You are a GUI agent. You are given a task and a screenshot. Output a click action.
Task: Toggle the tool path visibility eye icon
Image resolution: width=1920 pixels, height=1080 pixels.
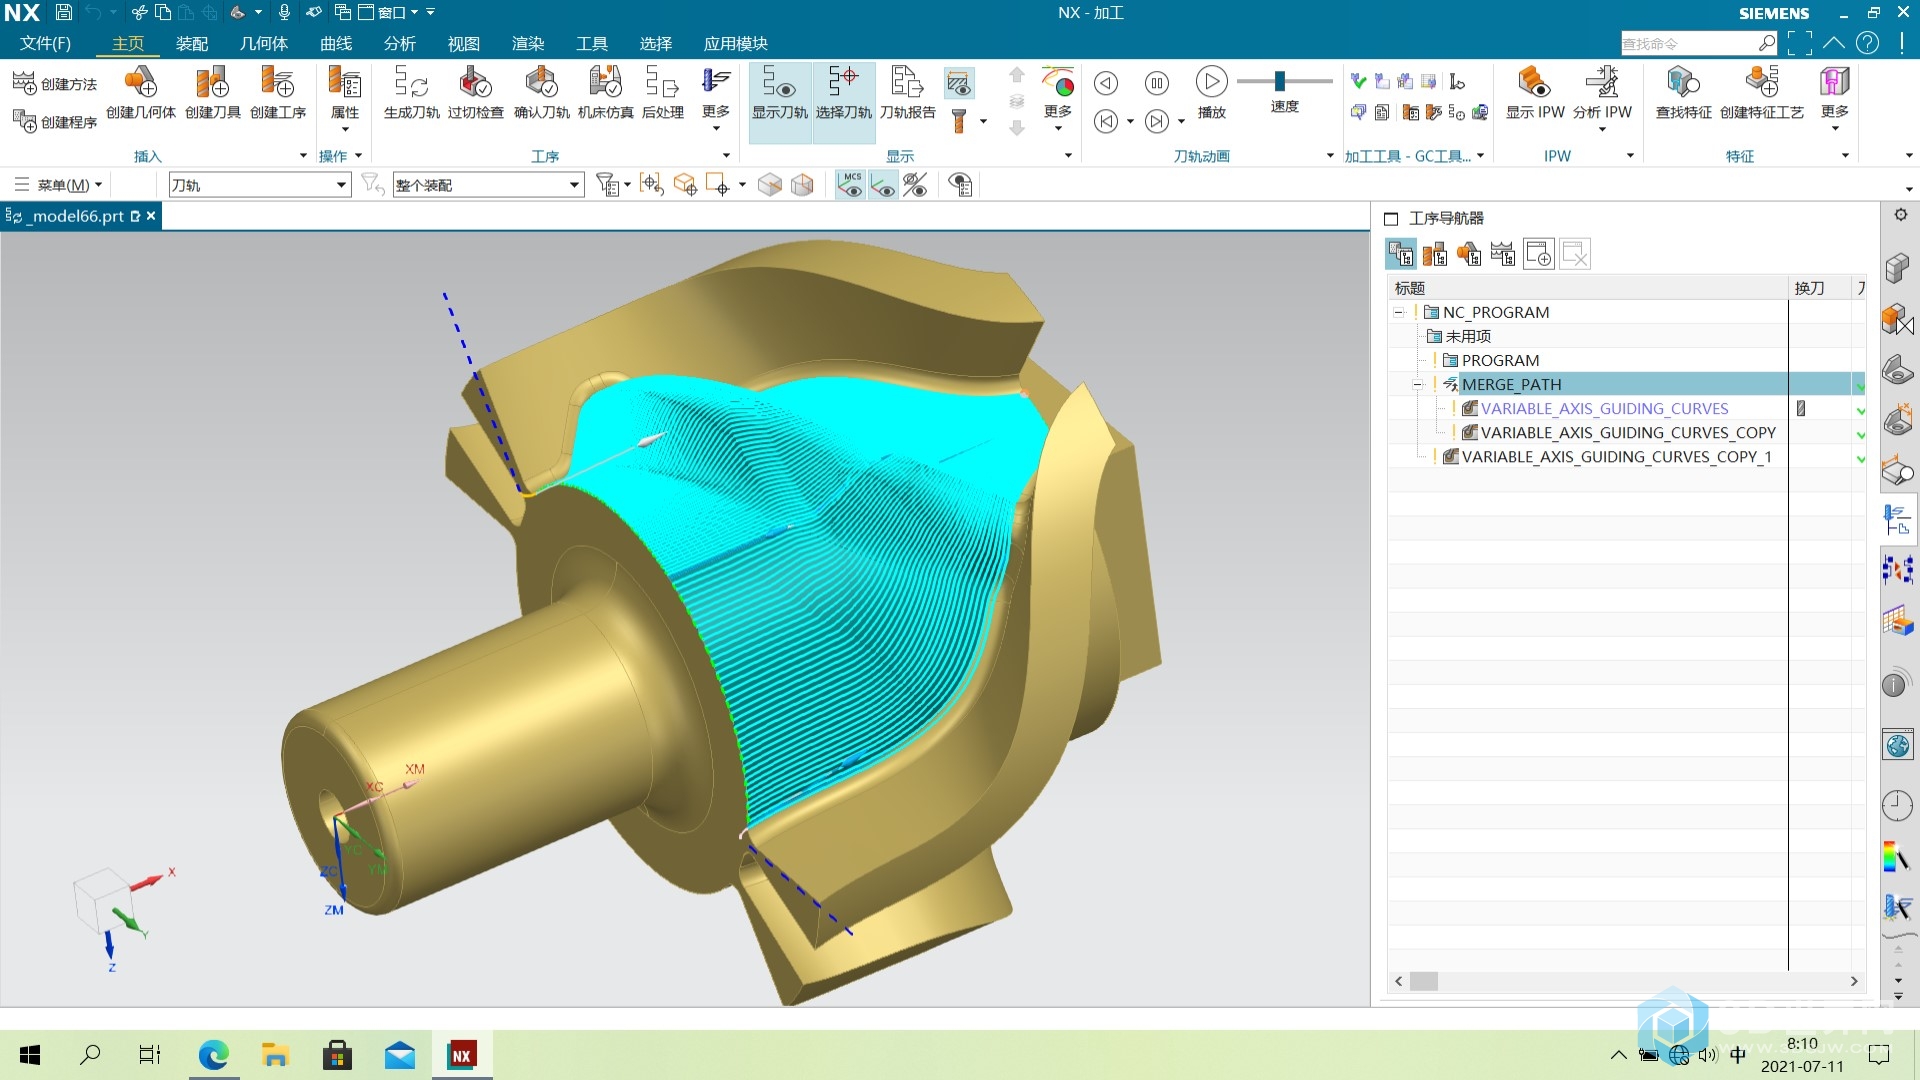[883, 185]
